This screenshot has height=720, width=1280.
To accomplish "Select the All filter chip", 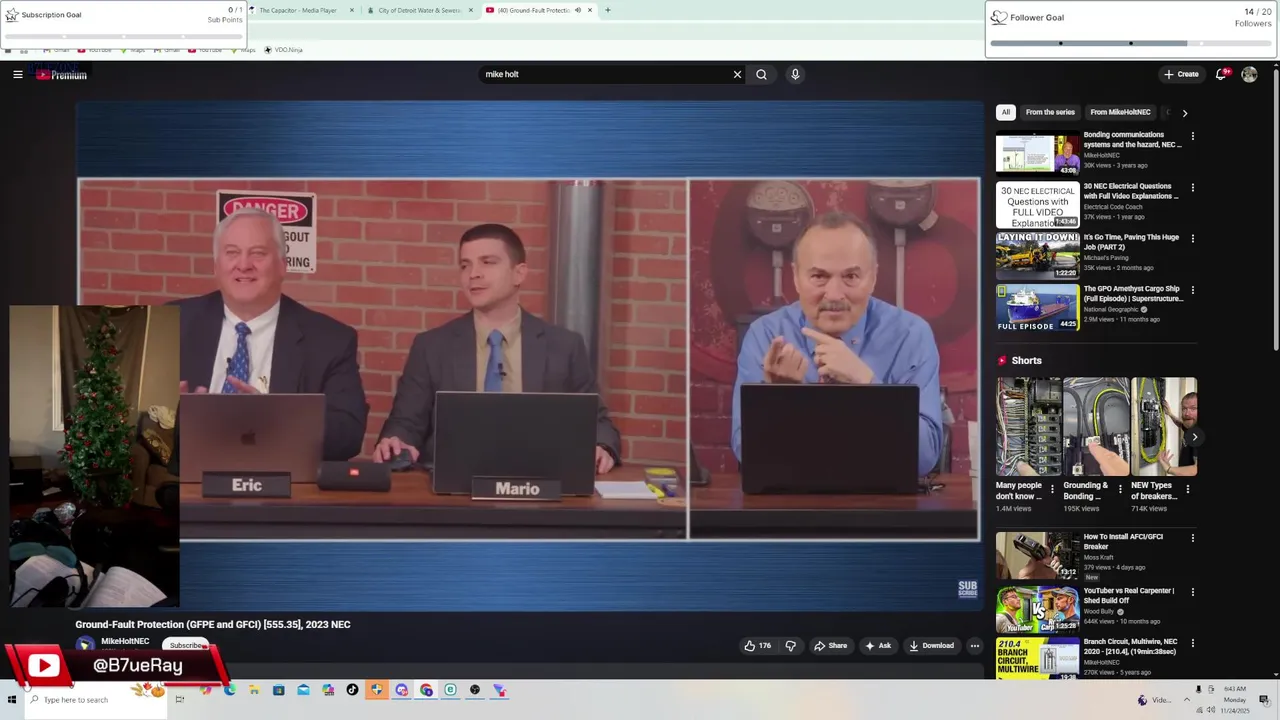I will point(1006,112).
